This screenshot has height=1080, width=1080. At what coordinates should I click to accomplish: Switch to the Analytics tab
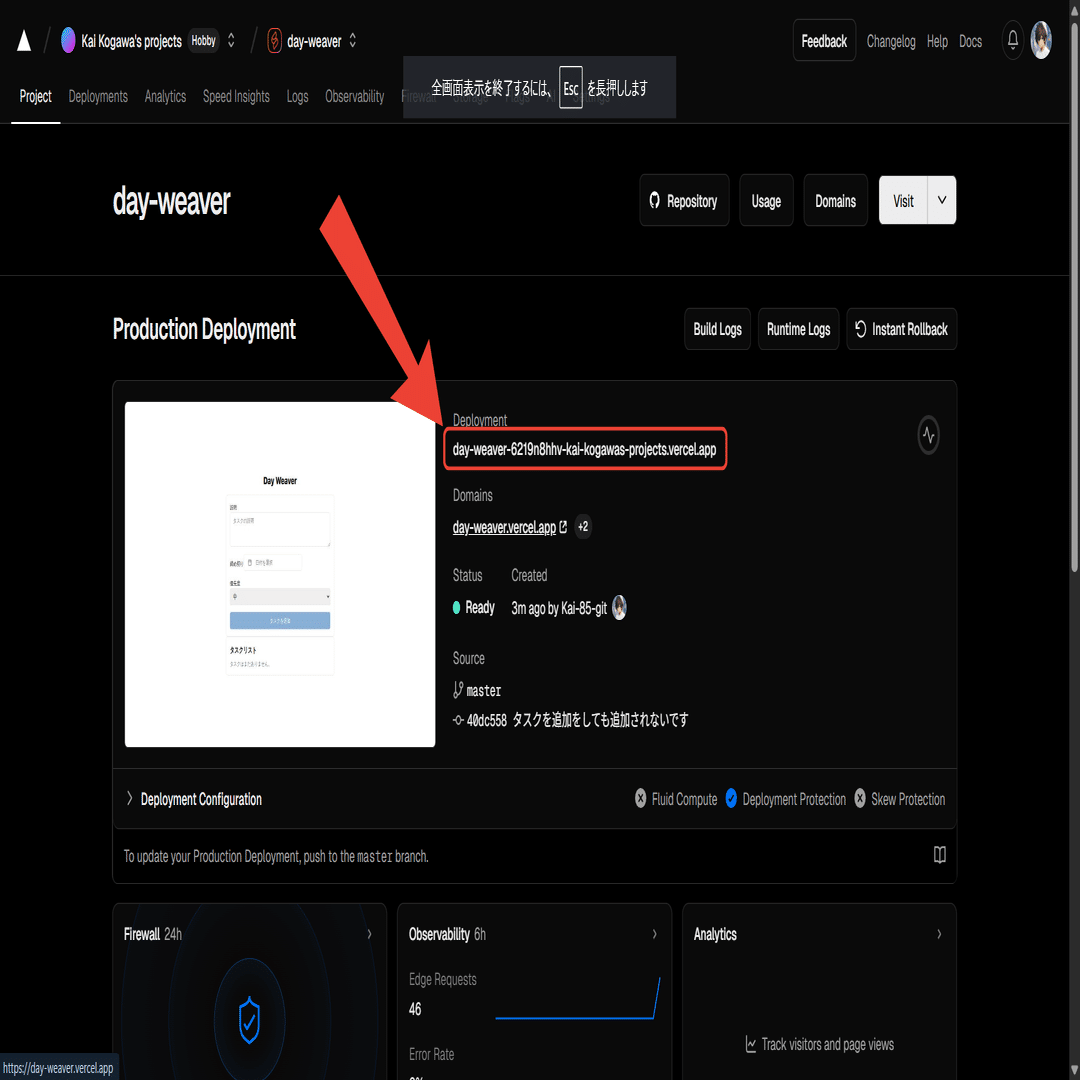[x=165, y=96]
